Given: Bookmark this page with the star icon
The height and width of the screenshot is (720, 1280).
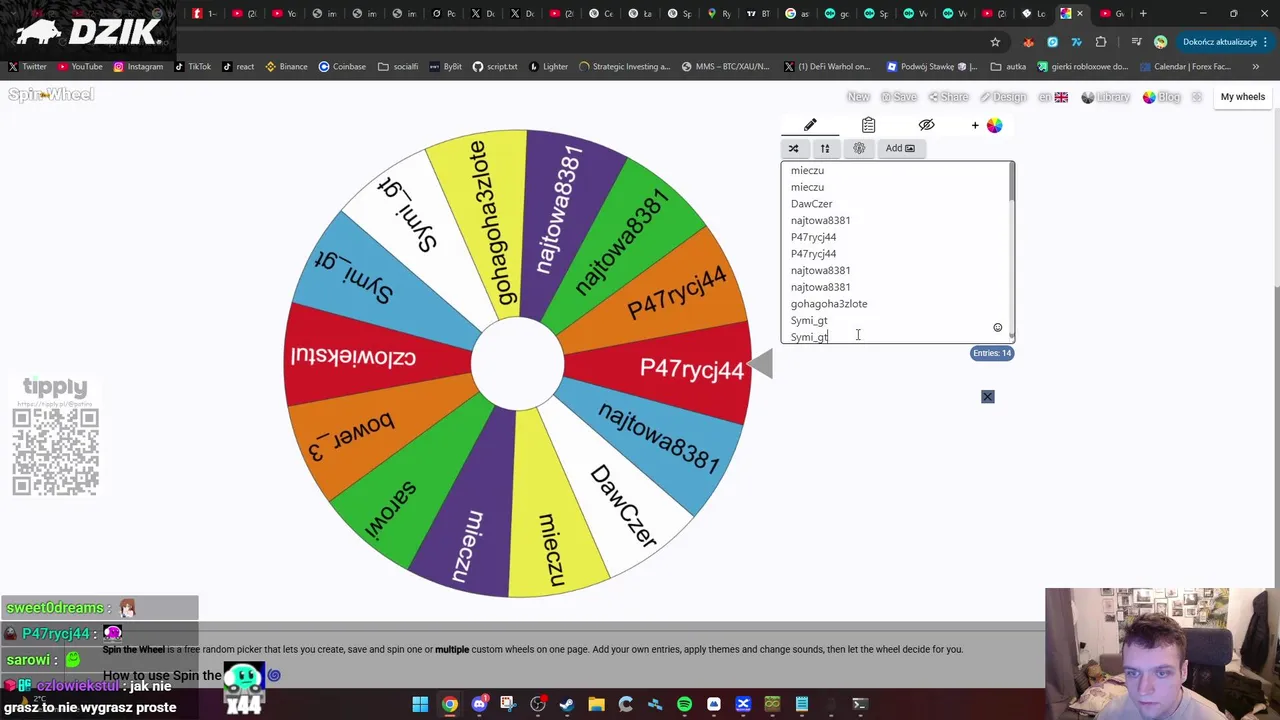Looking at the screenshot, I should click(x=995, y=42).
